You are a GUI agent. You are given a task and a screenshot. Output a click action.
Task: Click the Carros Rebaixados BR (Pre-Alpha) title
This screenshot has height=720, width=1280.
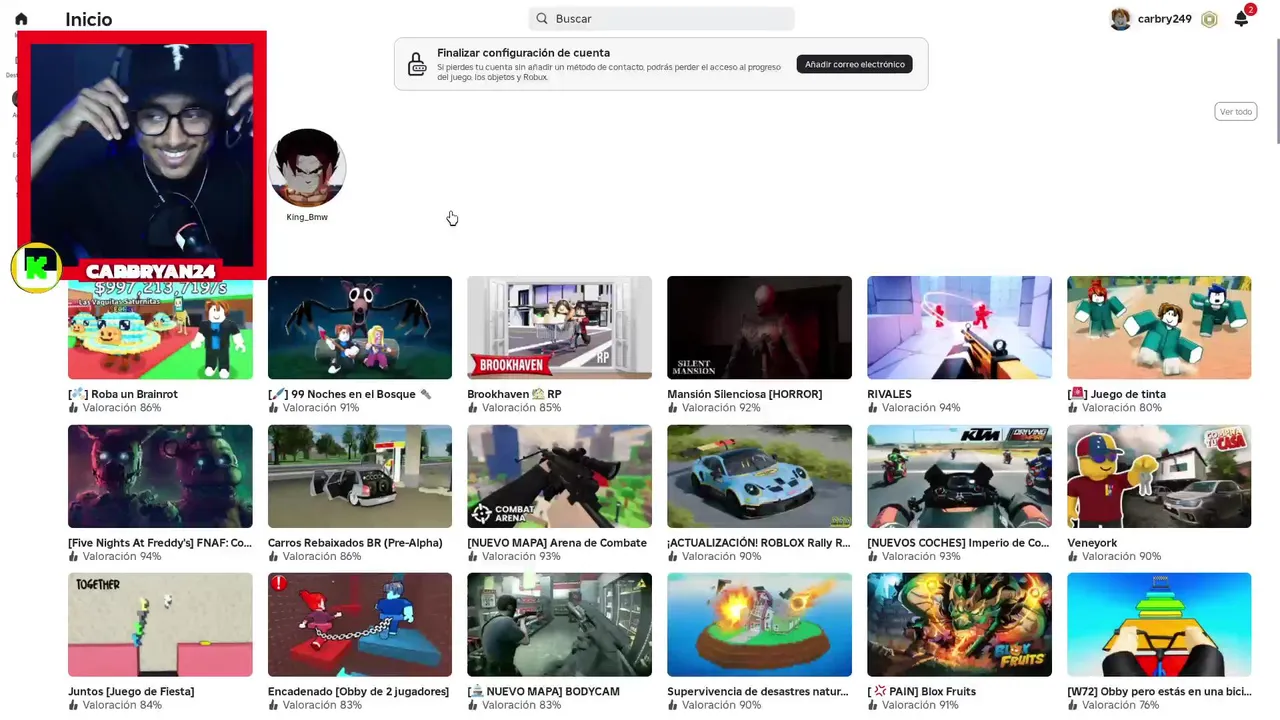[x=355, y=543]
